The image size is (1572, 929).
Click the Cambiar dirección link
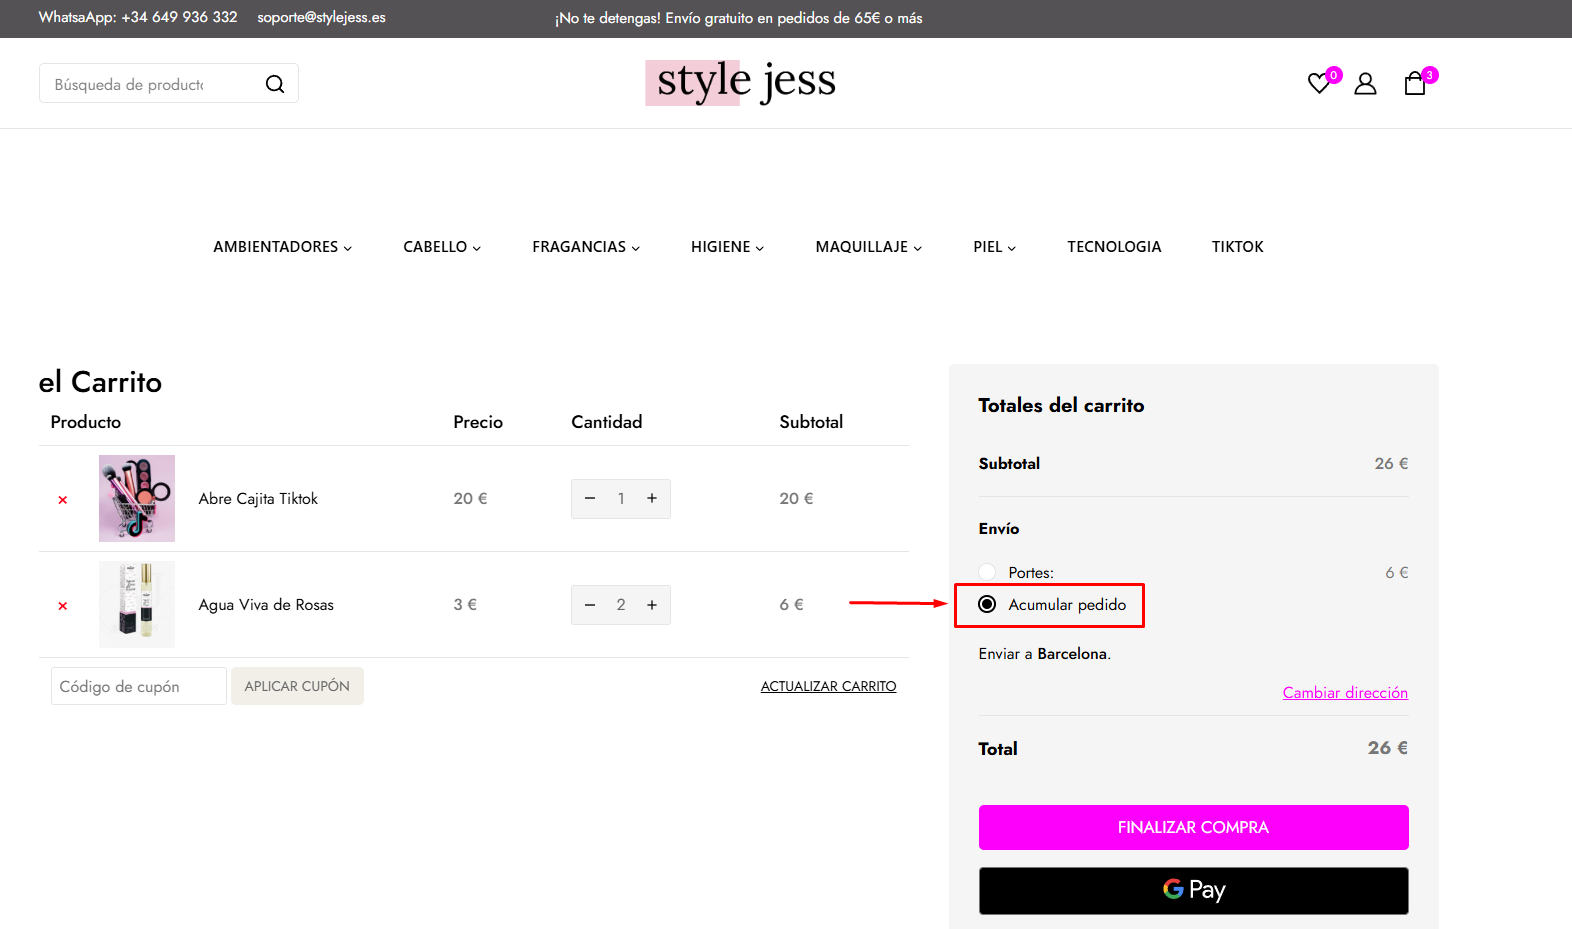click(x=1345, y=692)
